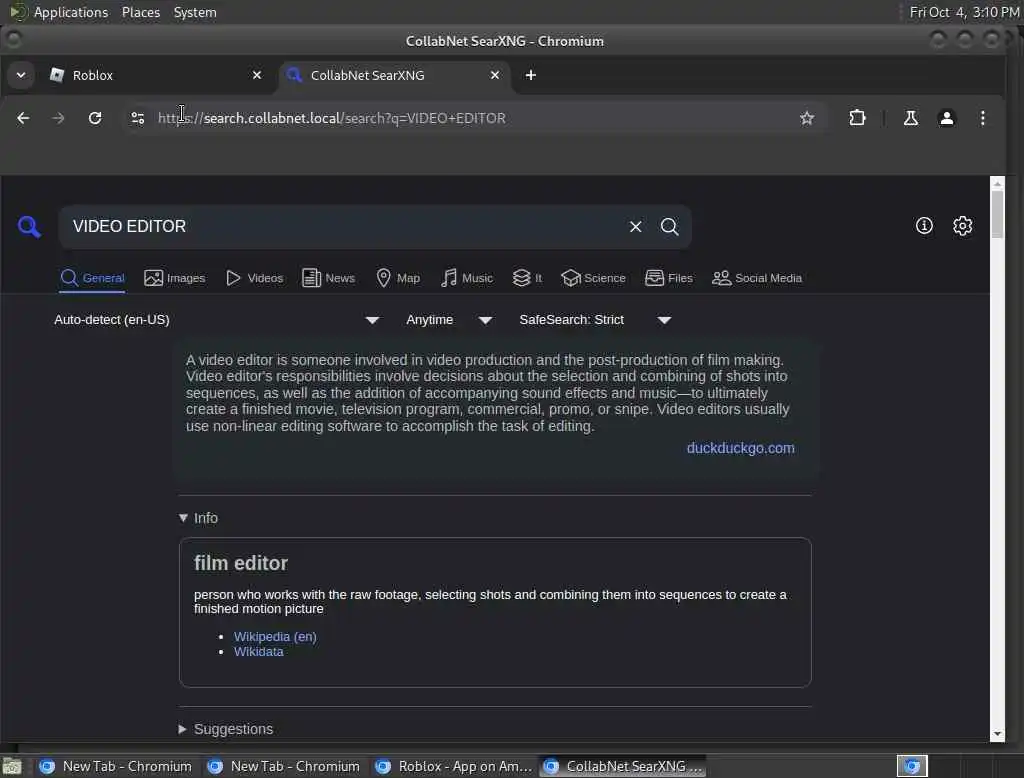Clear the search query with the X icon
The height and width of the screenshot is (778, 1024).
(x=635, y=227)
